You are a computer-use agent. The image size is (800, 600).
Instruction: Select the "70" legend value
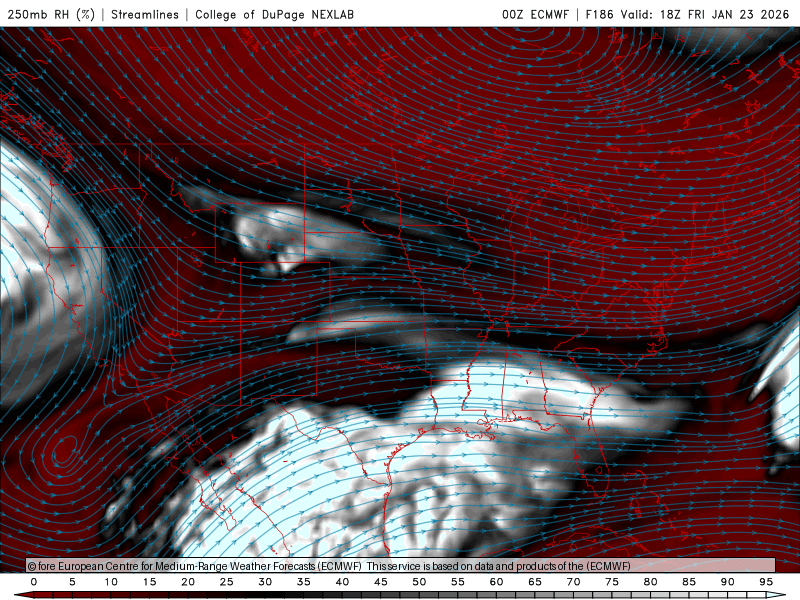click(573, 582)
